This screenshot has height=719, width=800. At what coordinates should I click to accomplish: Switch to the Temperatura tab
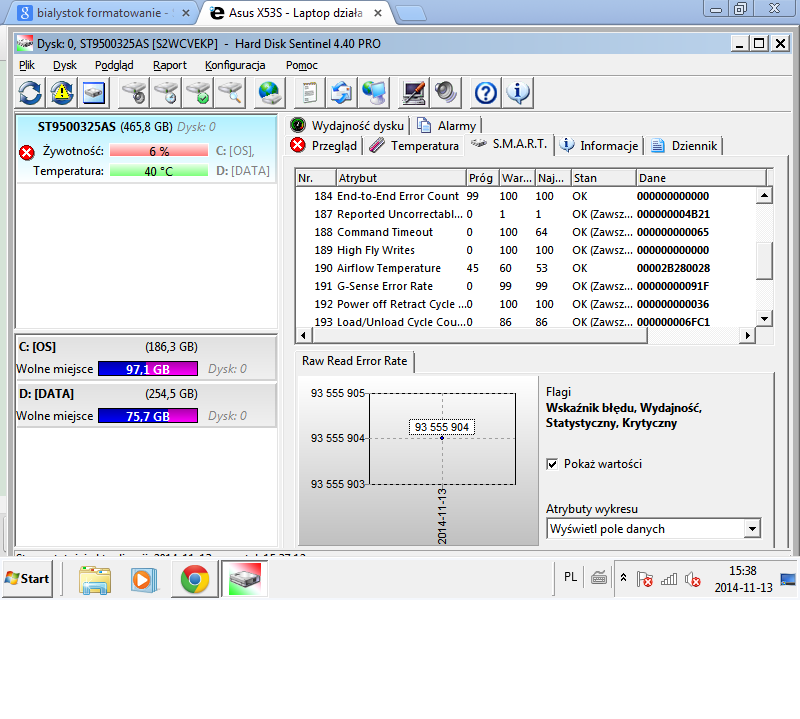click(414, 146)
